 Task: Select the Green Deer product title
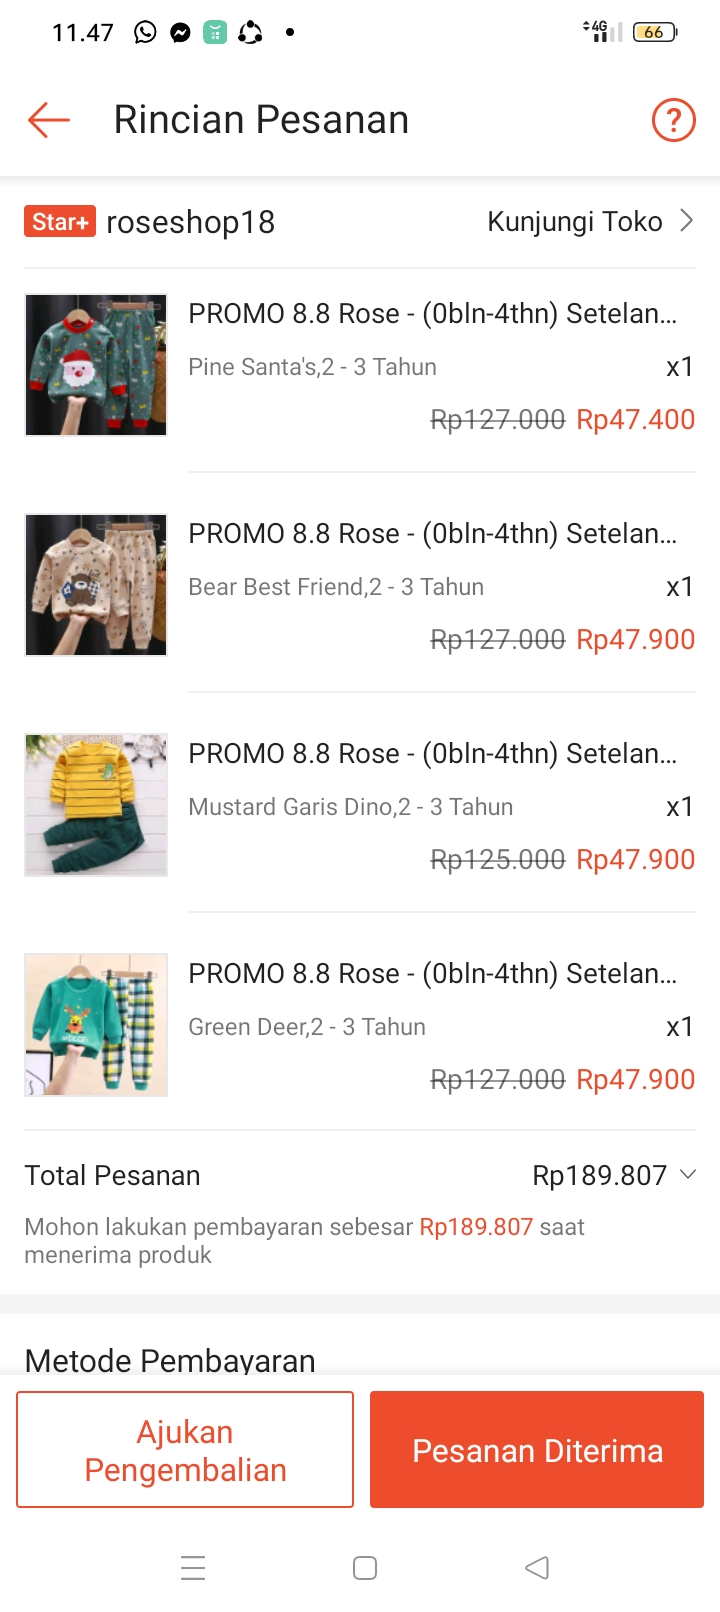click(x=432, y=973)
